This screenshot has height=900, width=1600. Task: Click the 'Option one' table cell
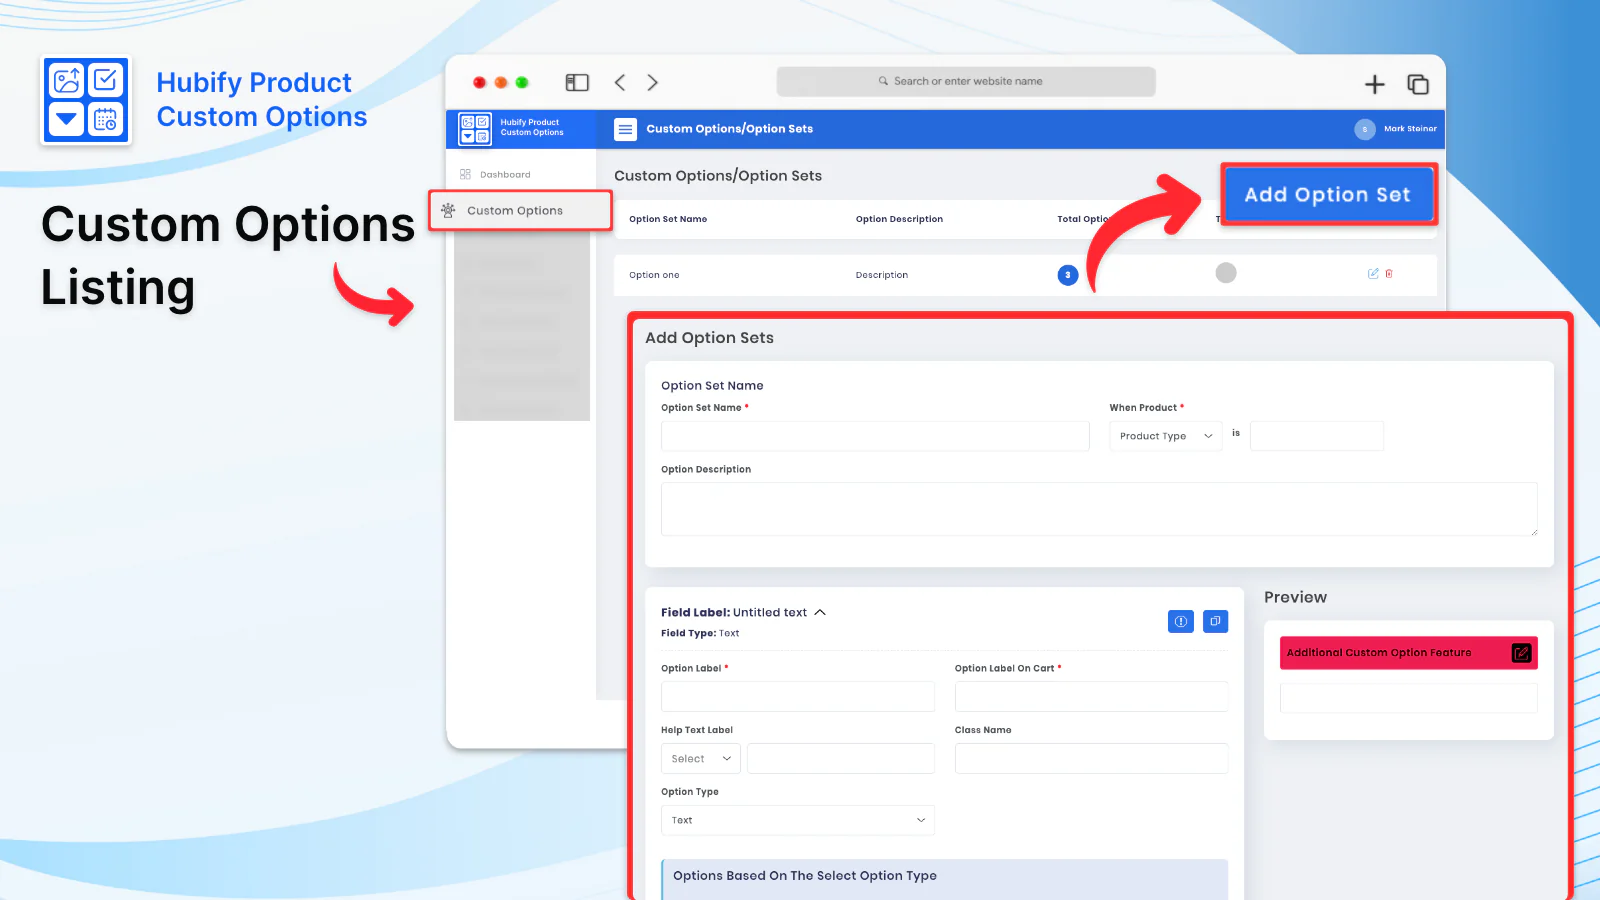(x=654, y=275)
